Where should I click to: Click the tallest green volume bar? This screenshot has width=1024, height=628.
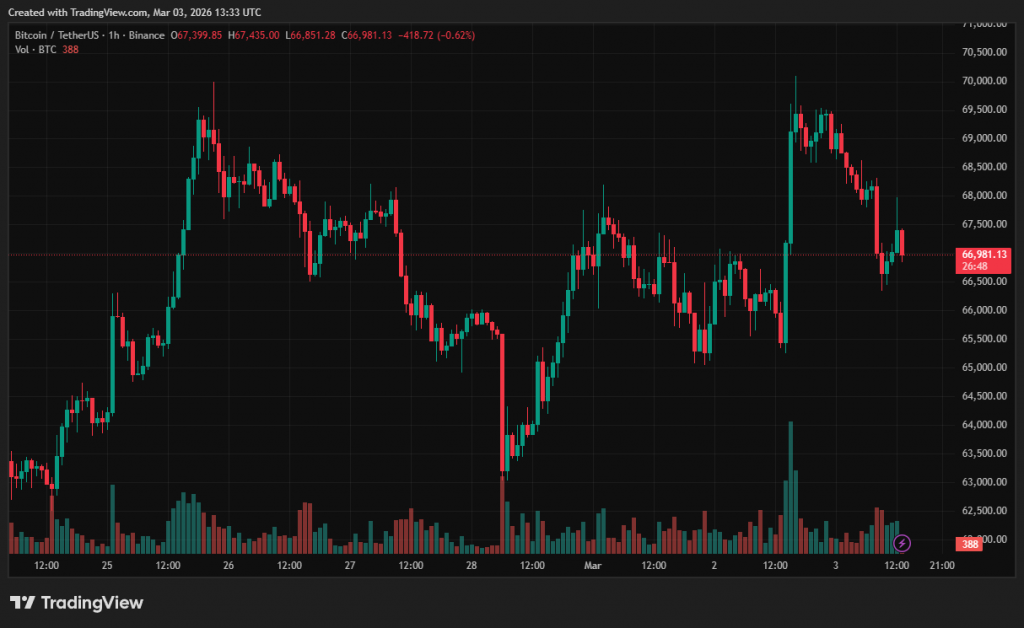pos(791,487)
